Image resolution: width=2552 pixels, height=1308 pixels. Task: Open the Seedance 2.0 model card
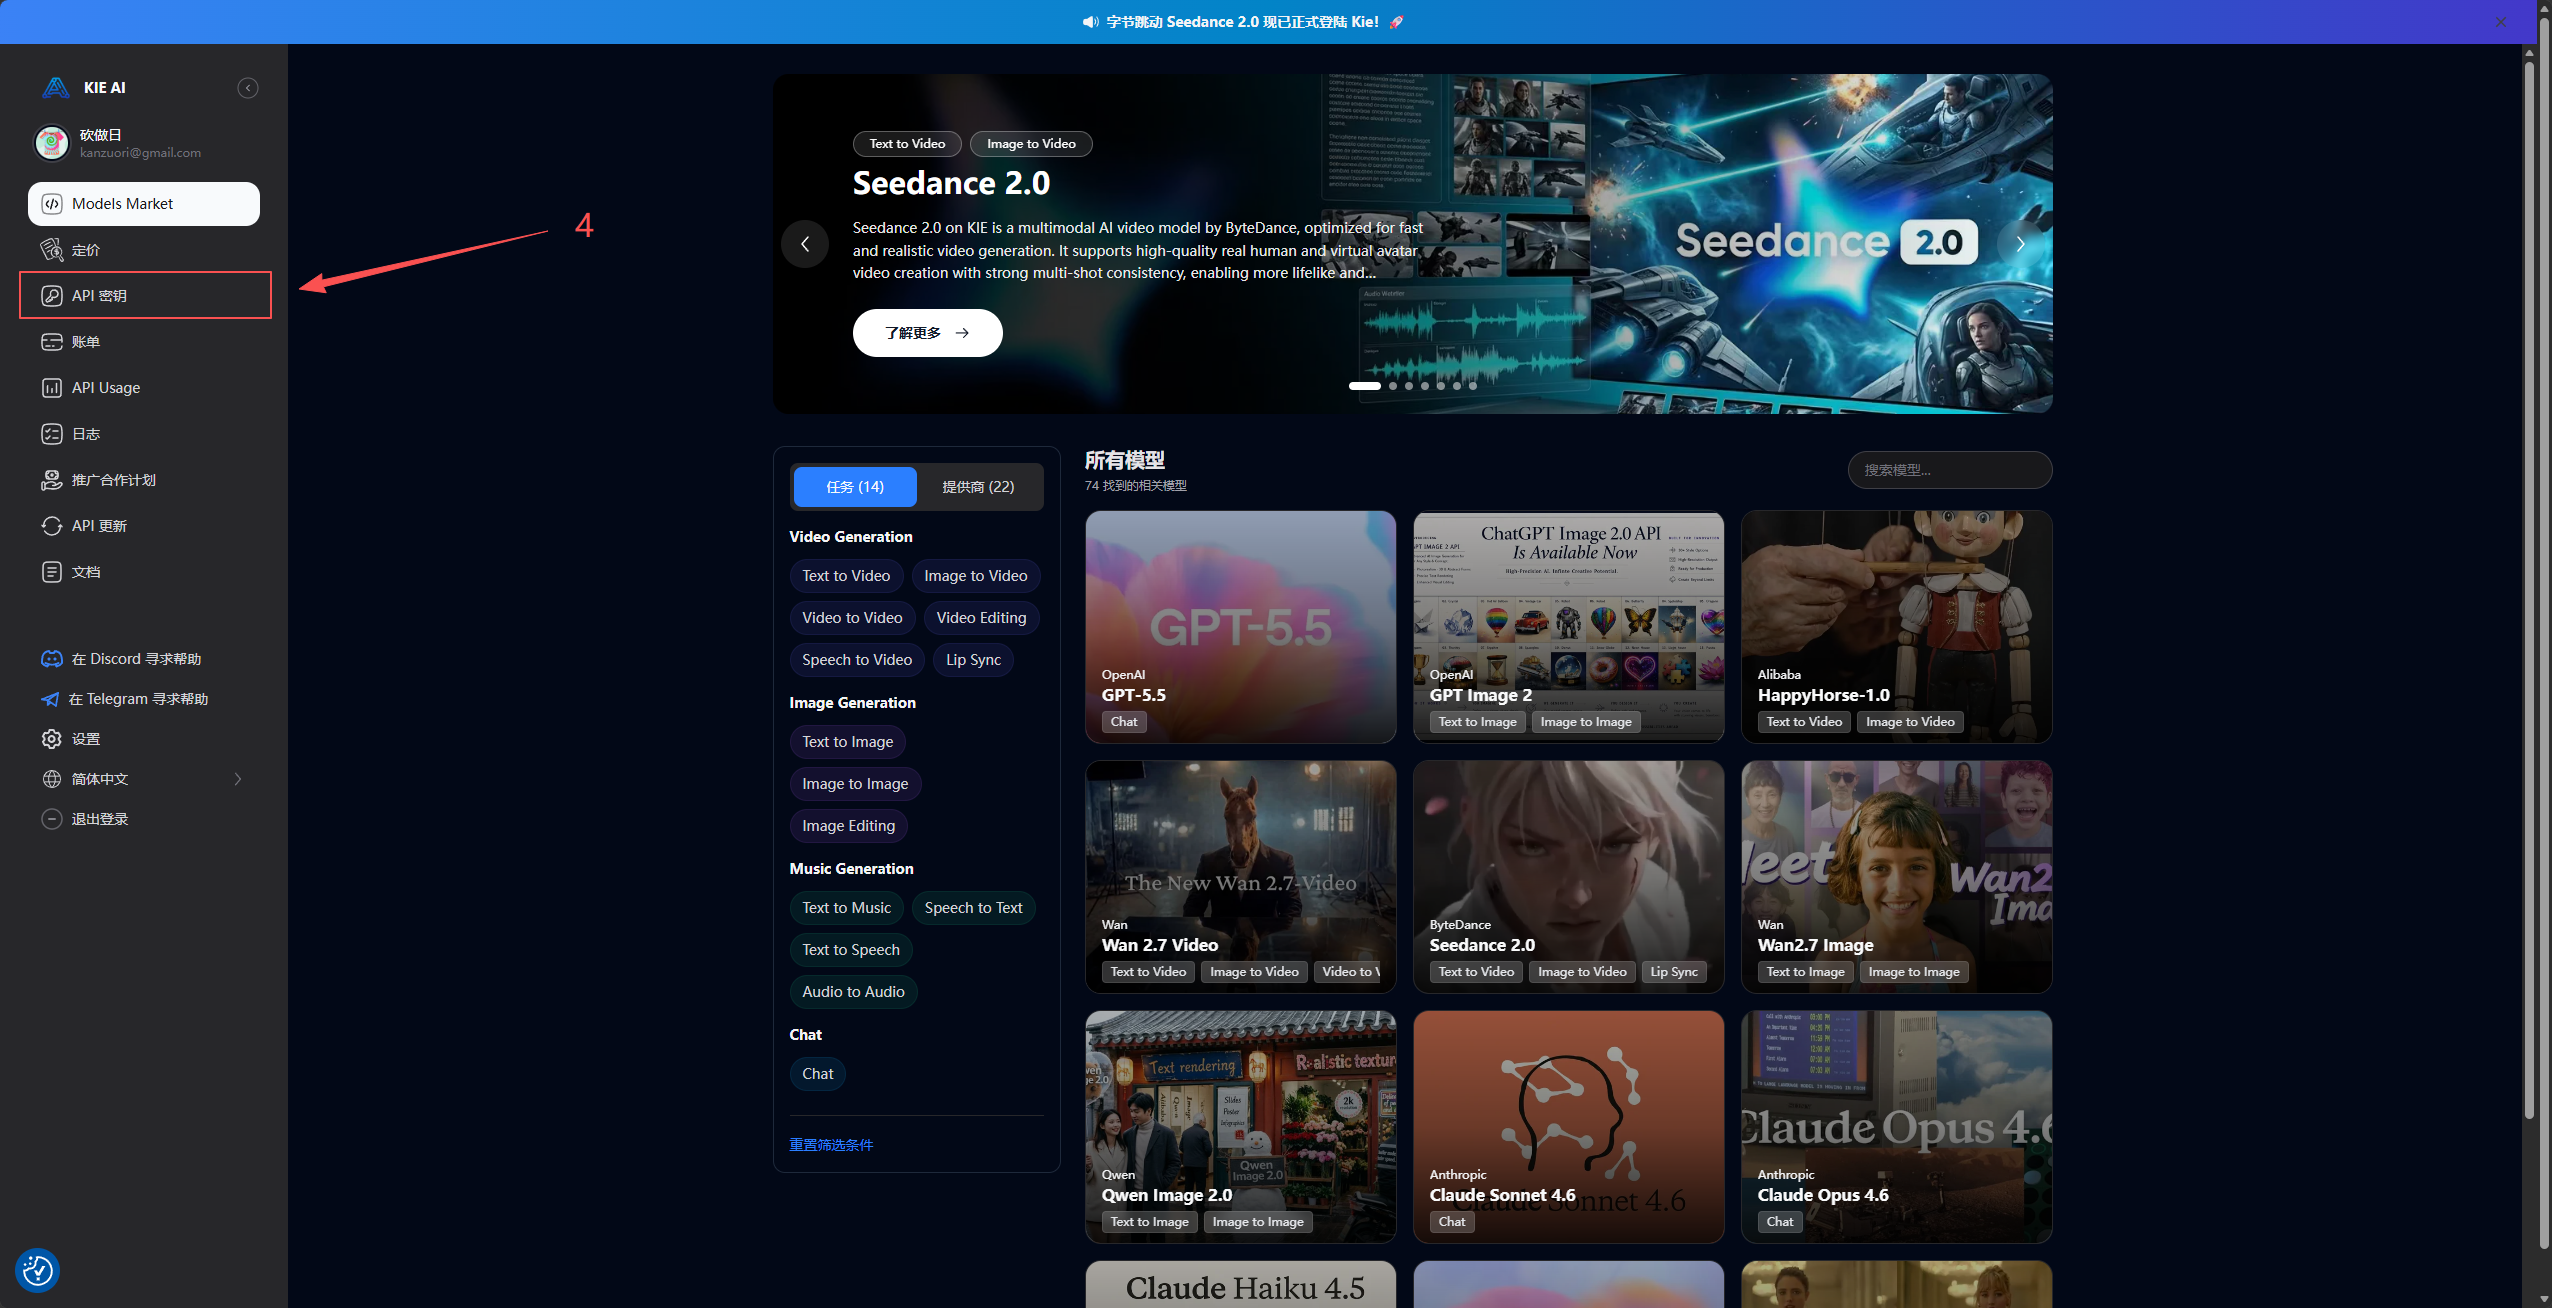click(1569, 877)
